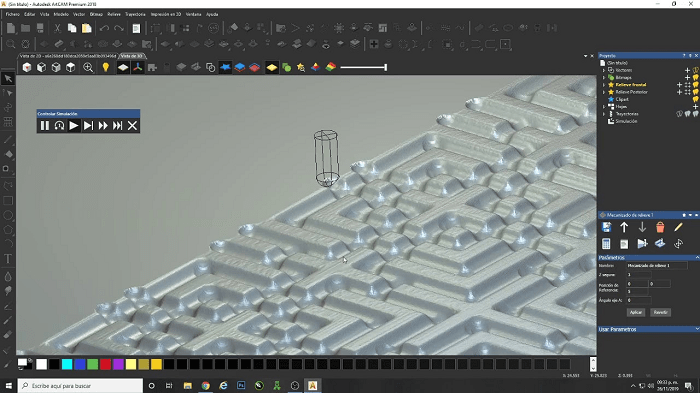Add a new sheet in Hojas row

point(695,107)
